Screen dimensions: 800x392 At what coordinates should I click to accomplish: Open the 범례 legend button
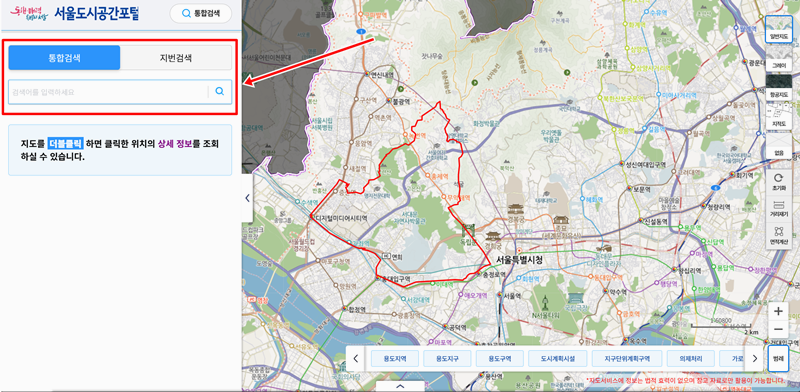point(779,358)
